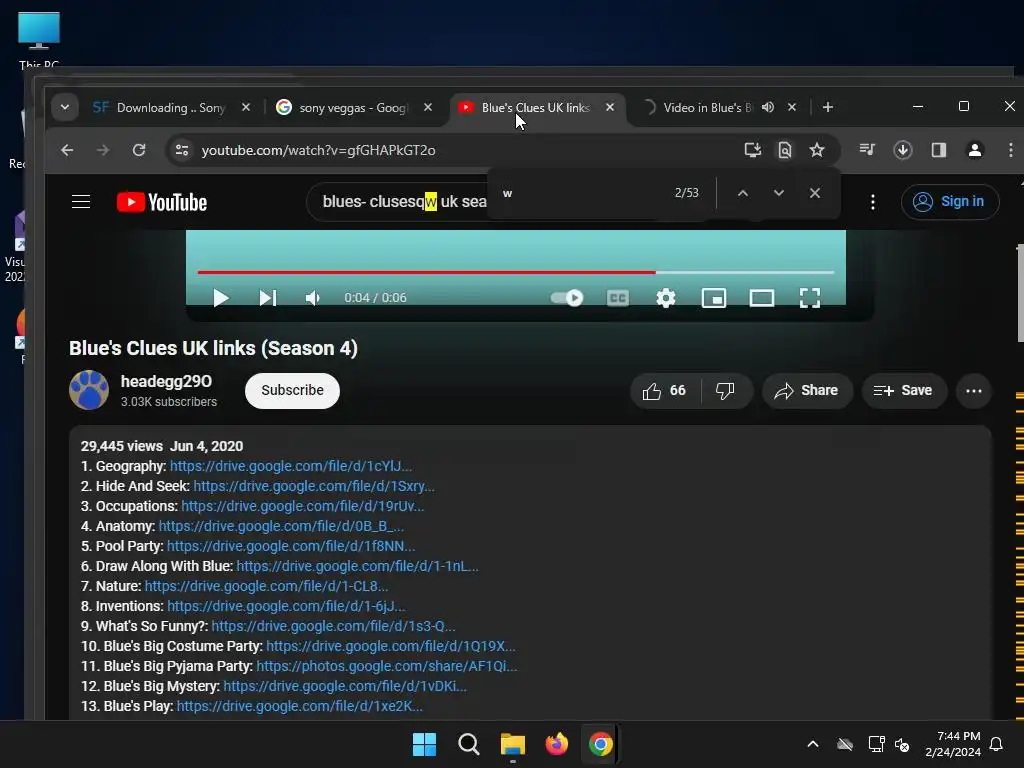Open the headegg290 paw avatar
Screen dimensions: 1024x768
pyautogui.click(x=89, y=391)
